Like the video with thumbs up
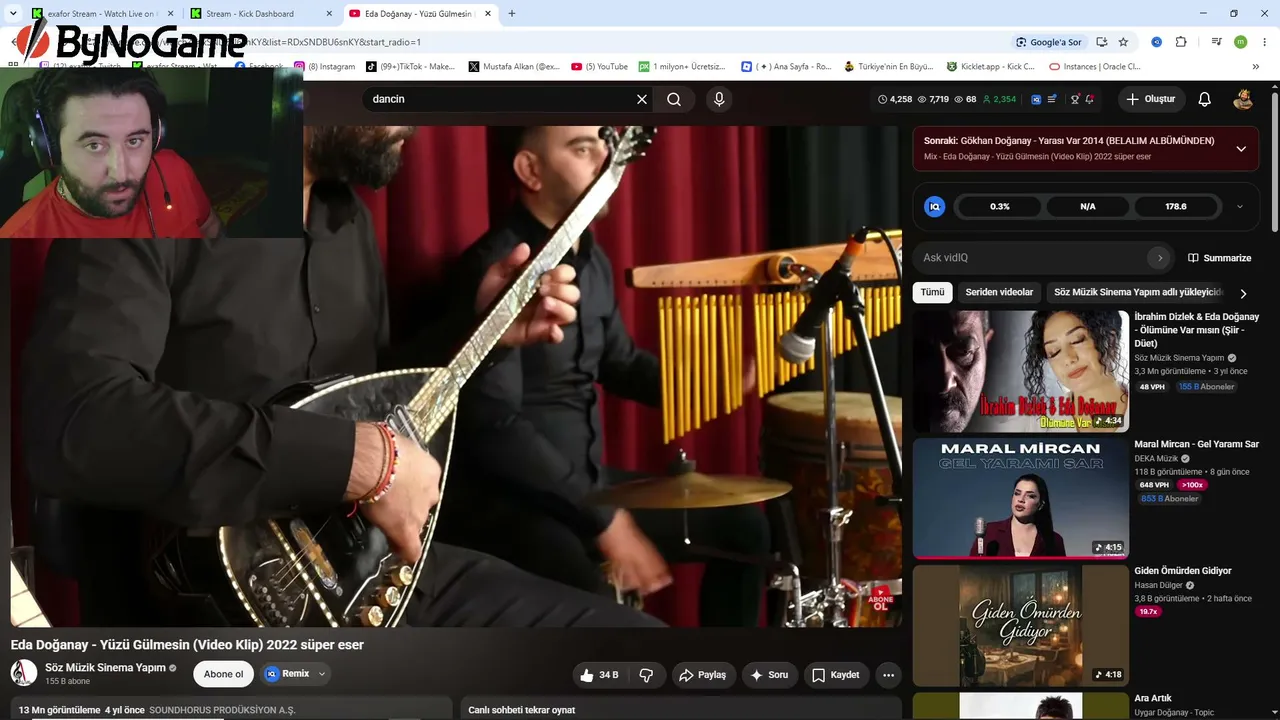Image resolution: width=1280 pixels, height=720 pixels. [x=599, y=675]
